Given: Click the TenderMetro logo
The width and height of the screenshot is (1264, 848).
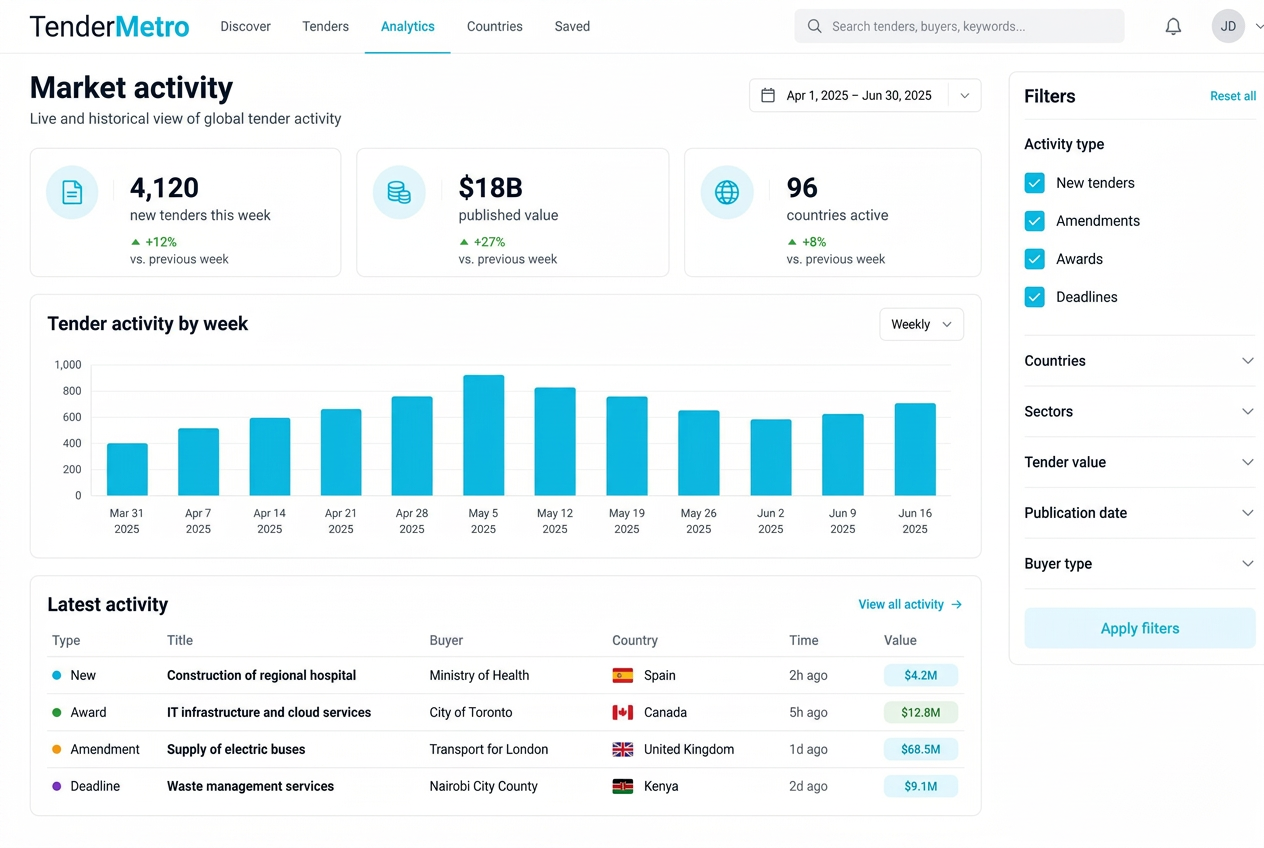Looking at the screenshot, I should point(109,27).
